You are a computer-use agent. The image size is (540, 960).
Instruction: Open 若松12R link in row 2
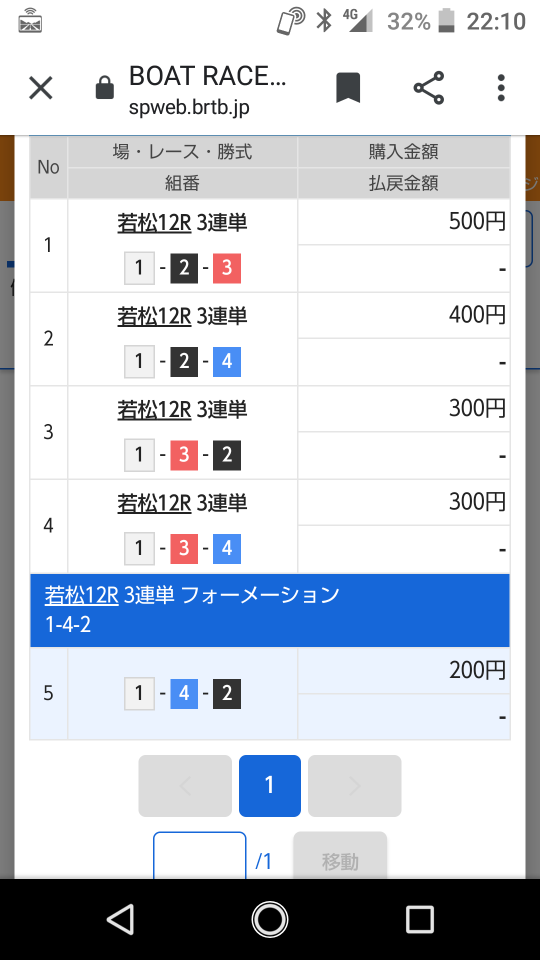click(x=154, y=316)
